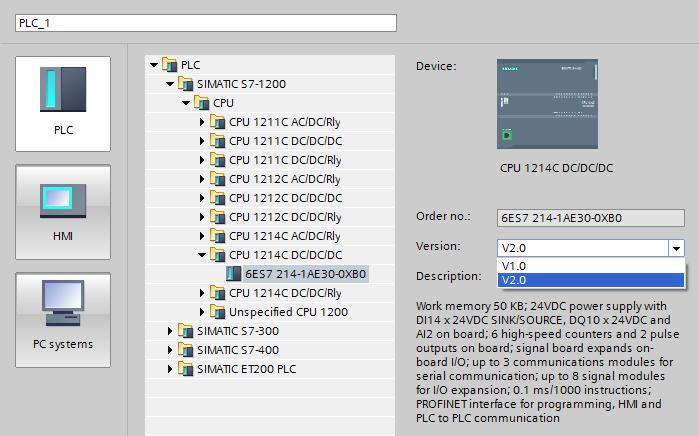
Task: Select the SIMATIC ET200 PLC label
Action: click(x=246, y=369)
